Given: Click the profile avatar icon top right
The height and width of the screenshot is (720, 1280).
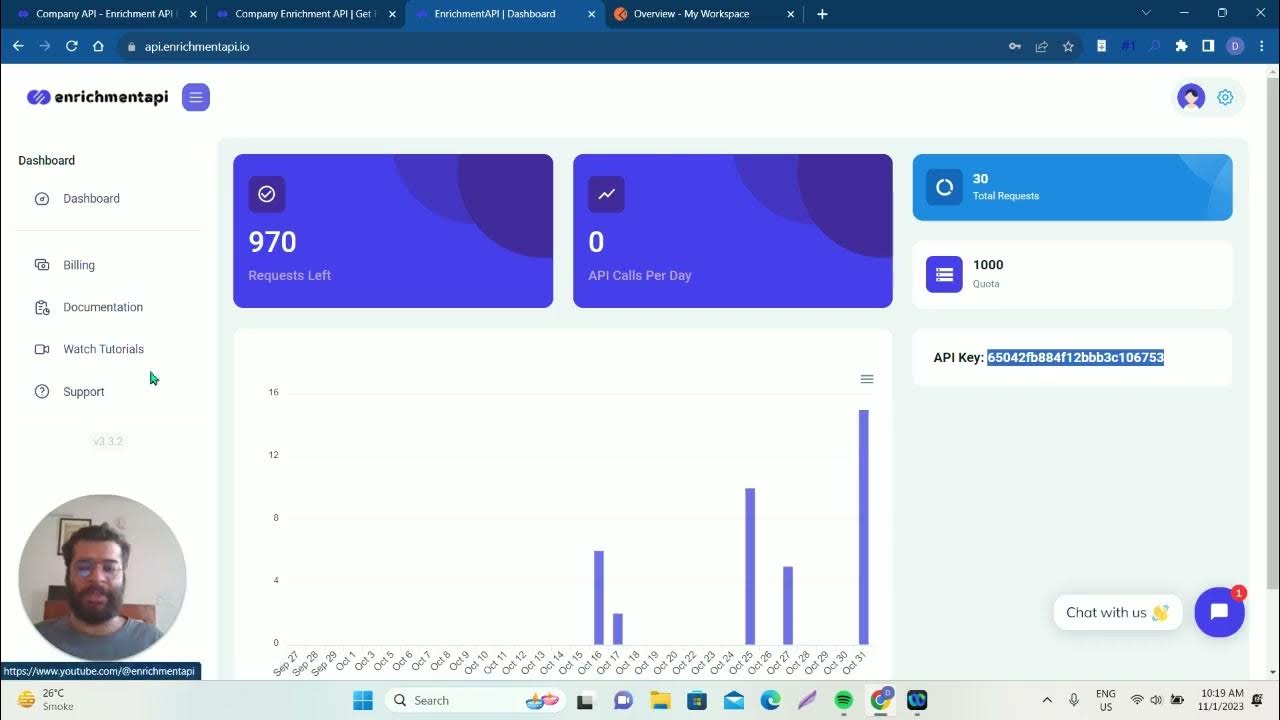Looking at the screenshot, I should (1190, 97).
